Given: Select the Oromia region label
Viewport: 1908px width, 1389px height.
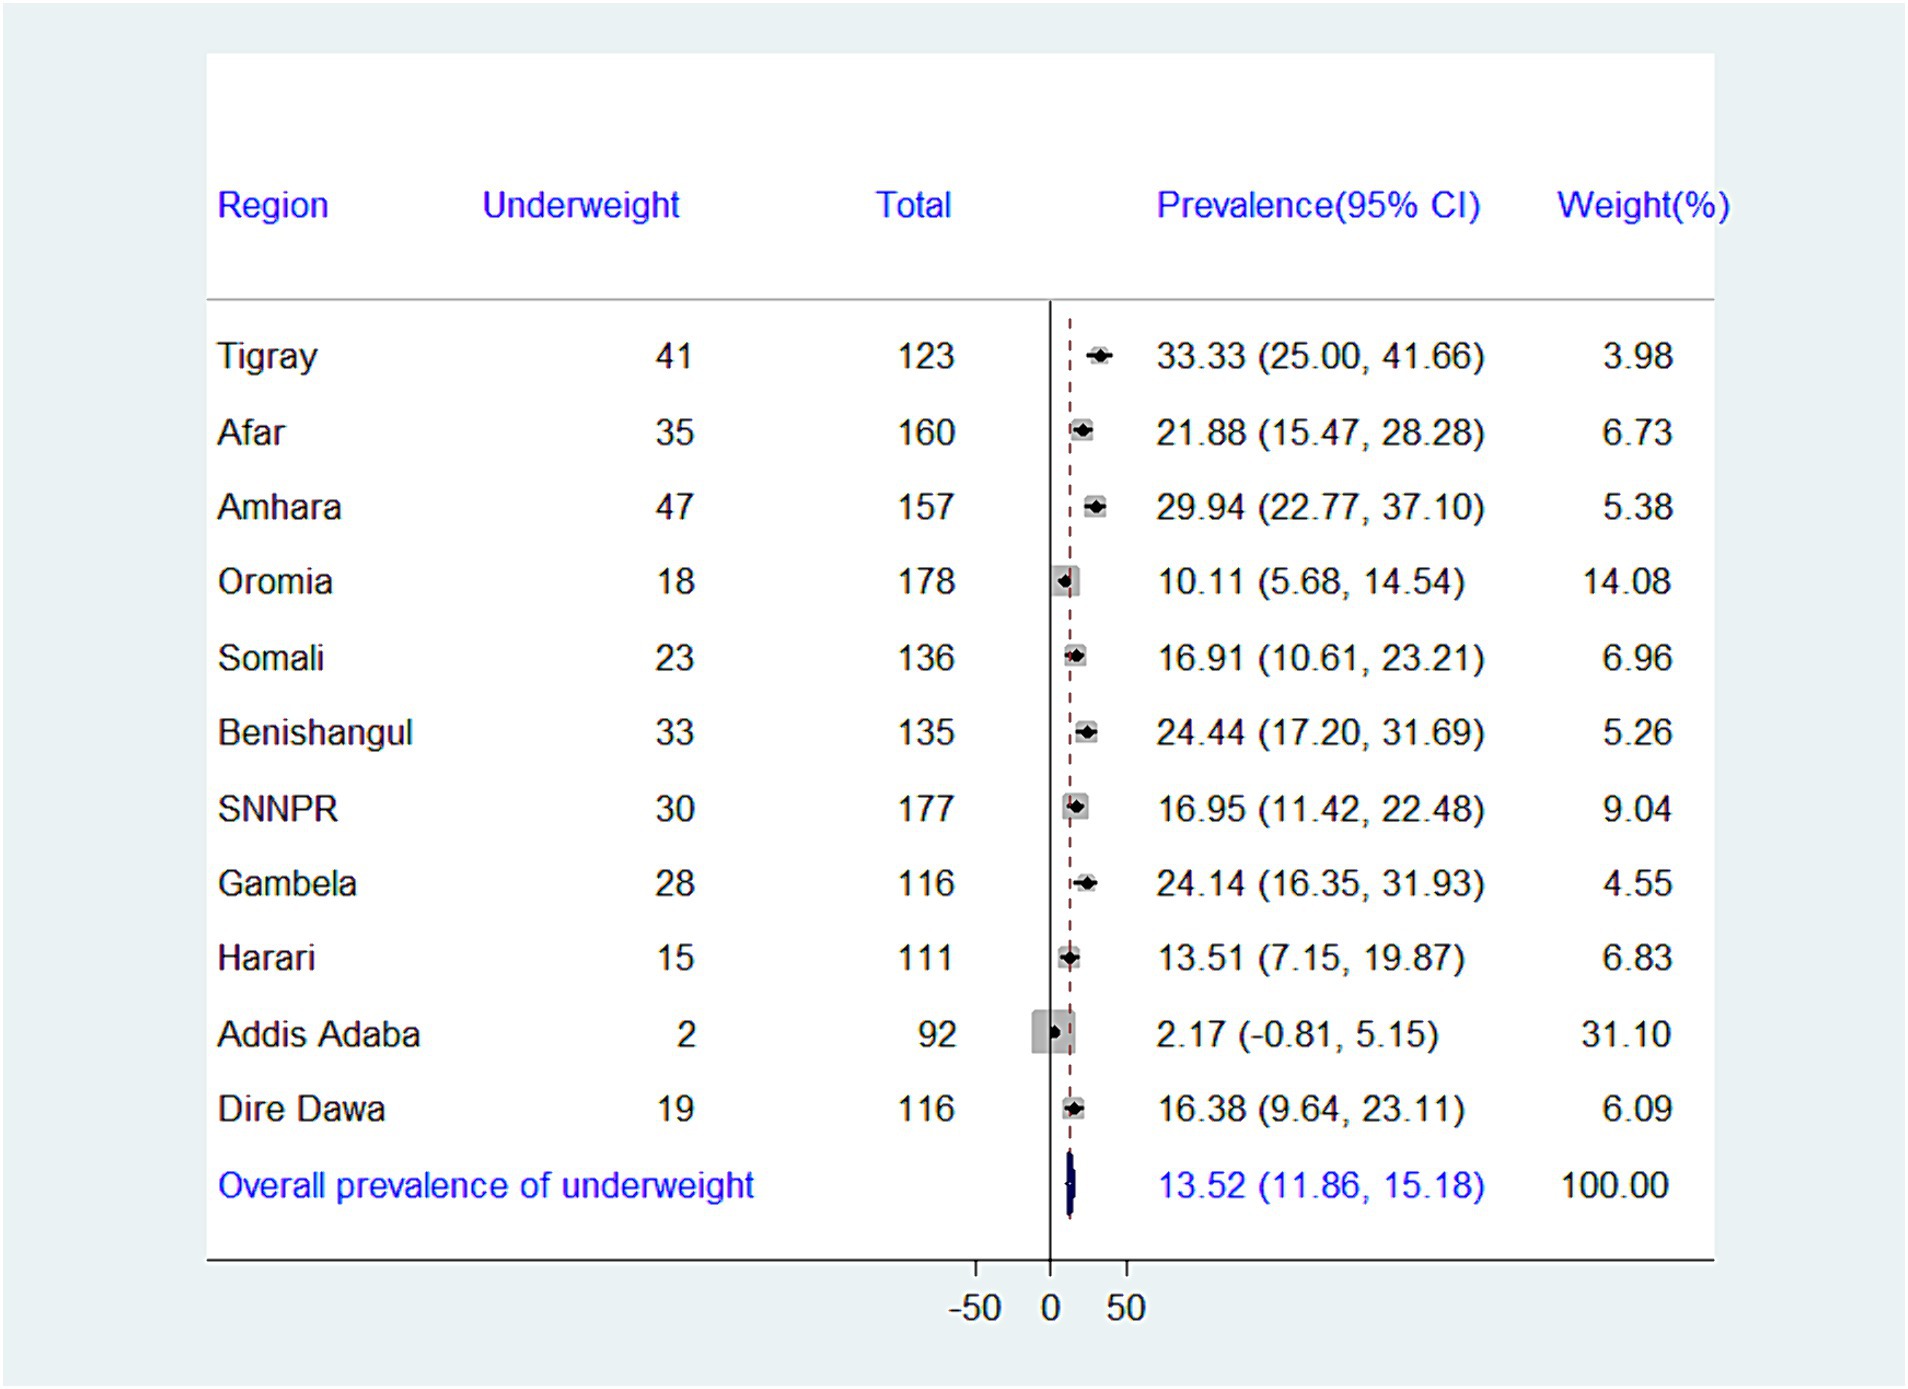Looking at the screenshot, I should (x=275, y=582).
